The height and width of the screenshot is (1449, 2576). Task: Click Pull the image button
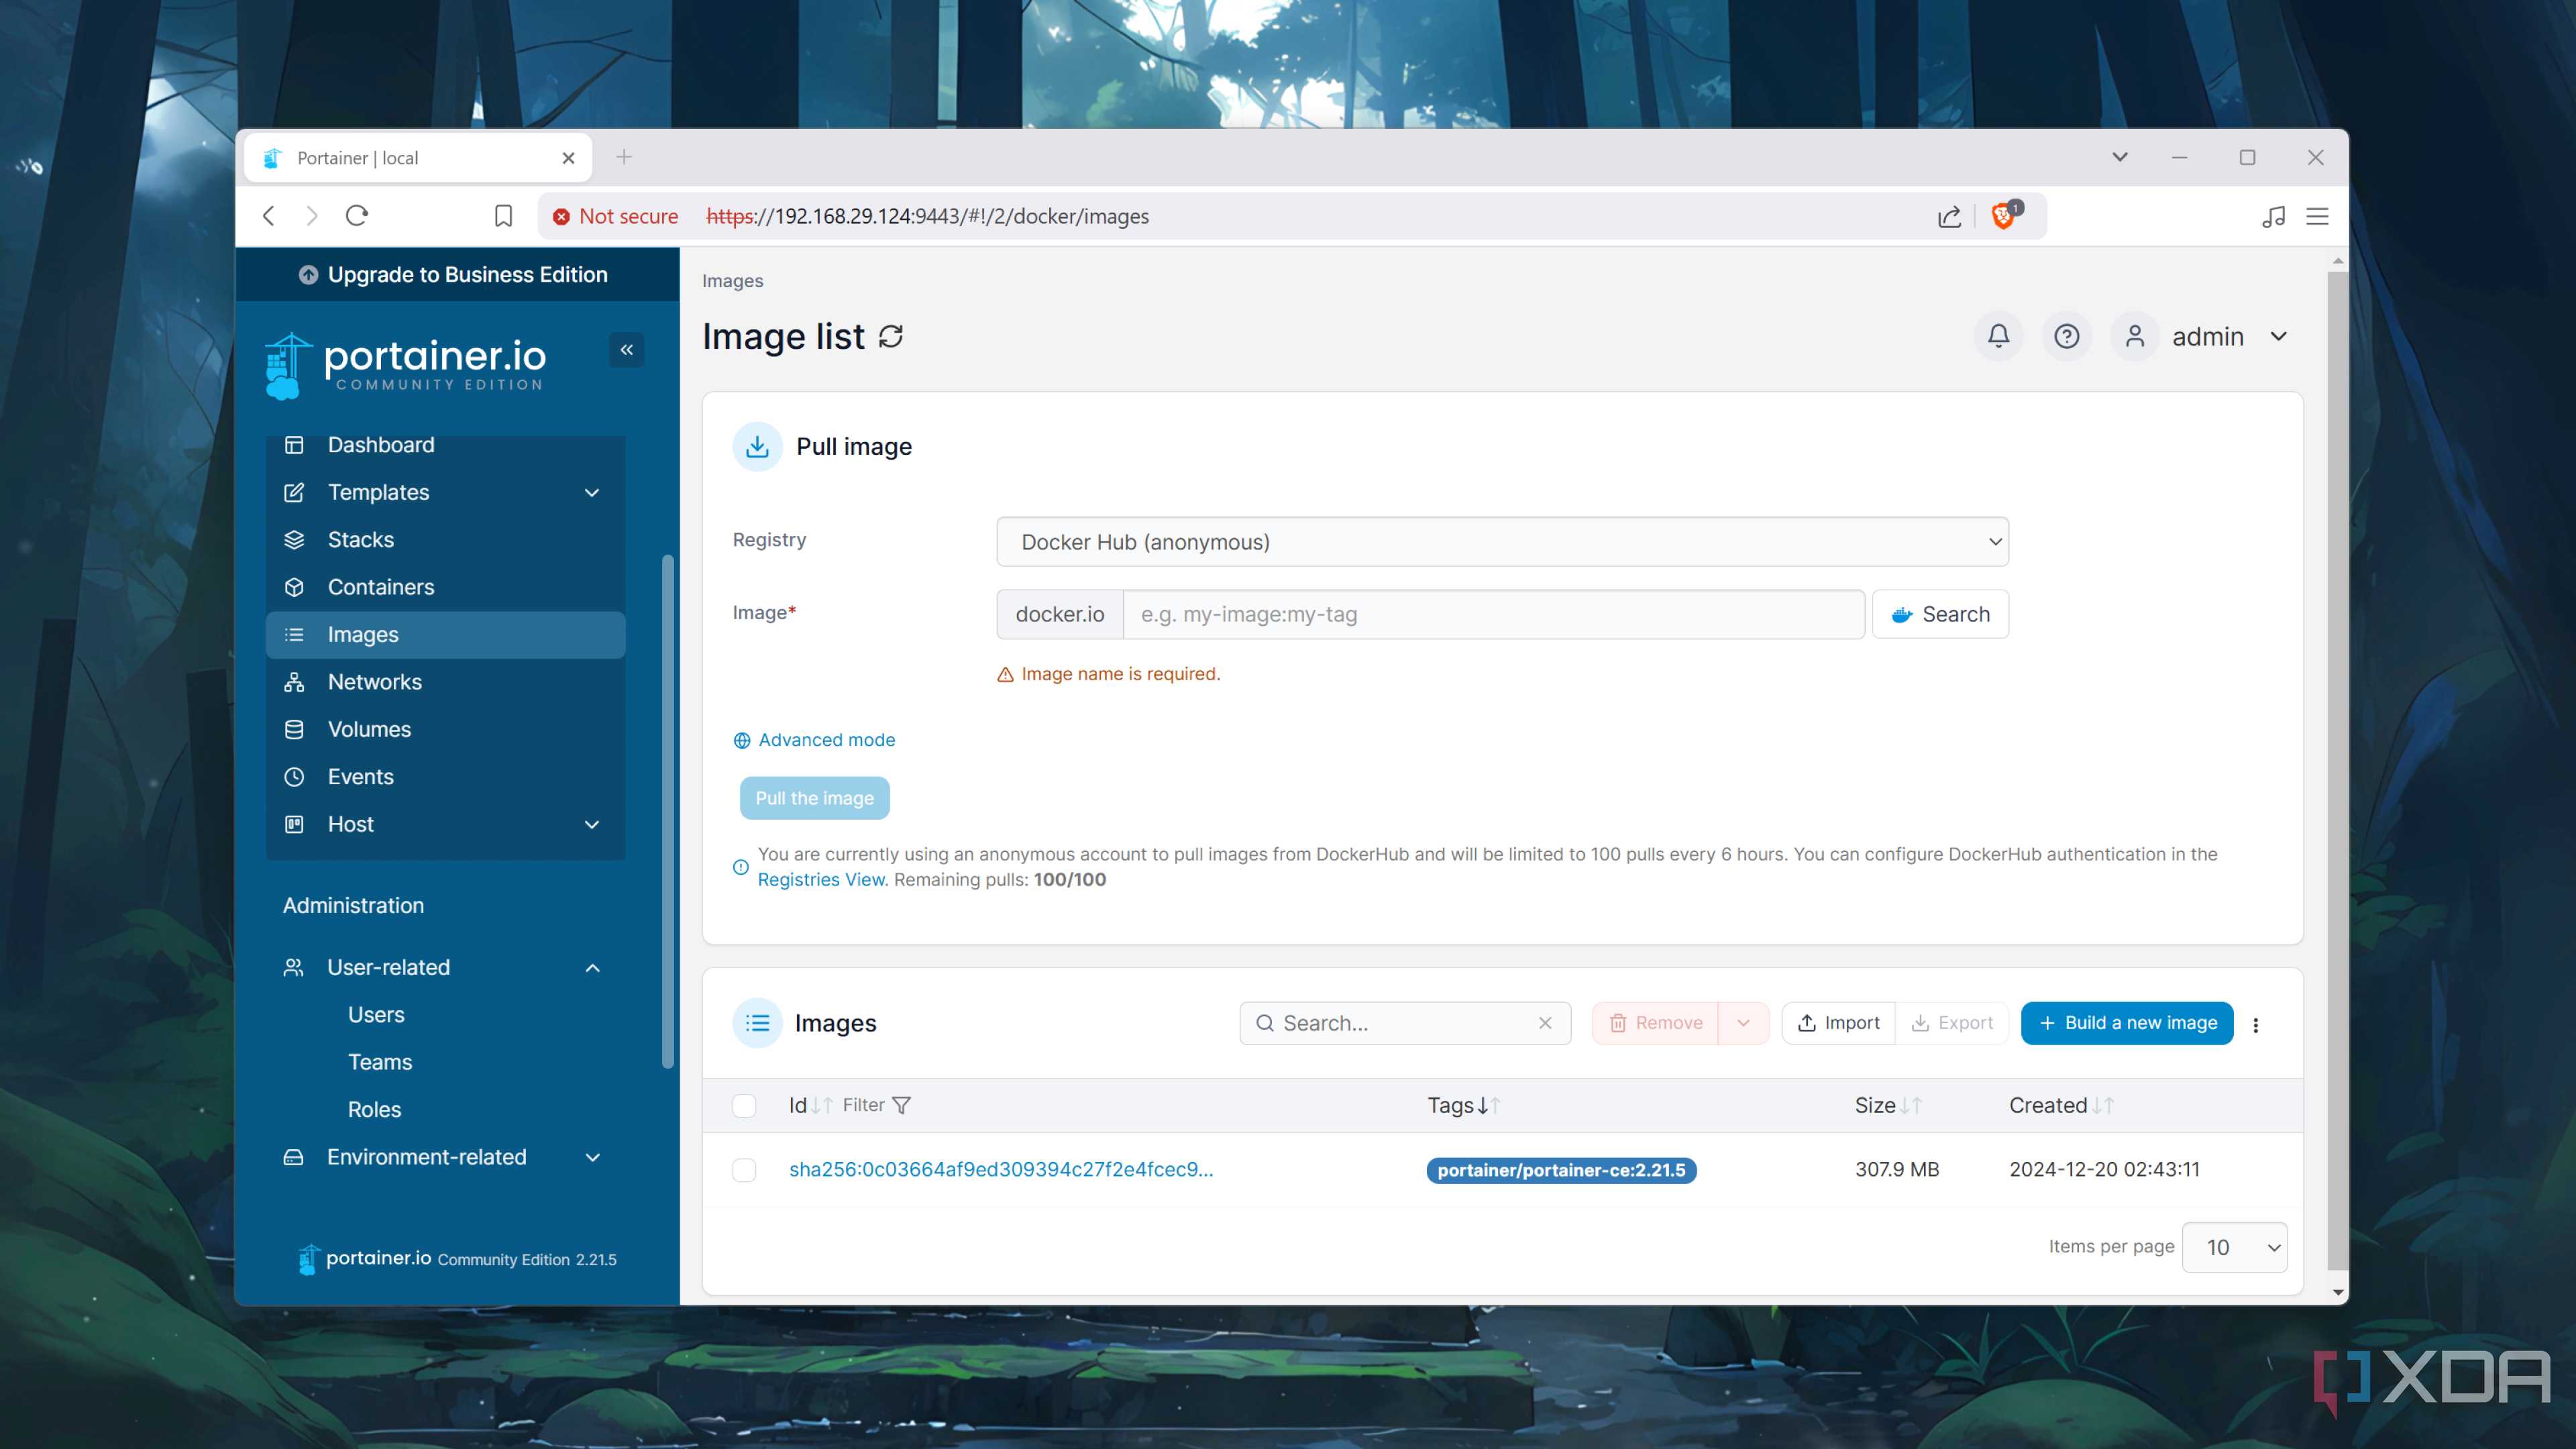coord(814,798)
